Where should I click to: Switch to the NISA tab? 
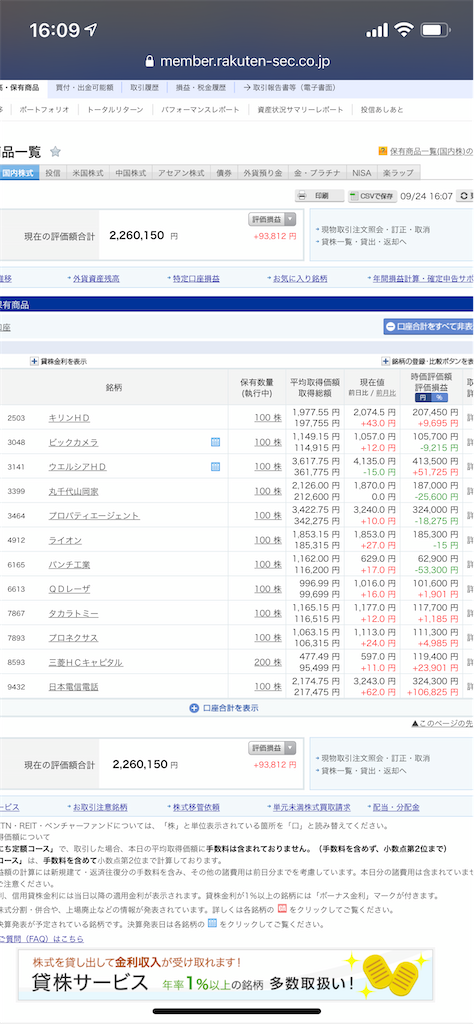[361, 173]
